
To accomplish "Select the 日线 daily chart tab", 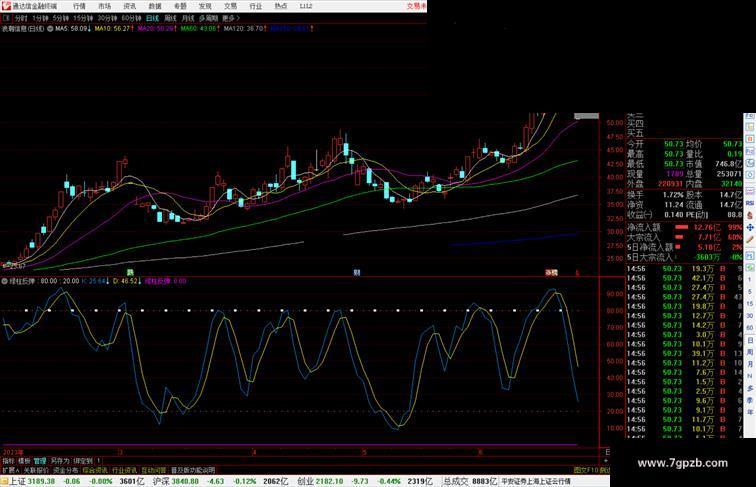I will coord(152,18).
